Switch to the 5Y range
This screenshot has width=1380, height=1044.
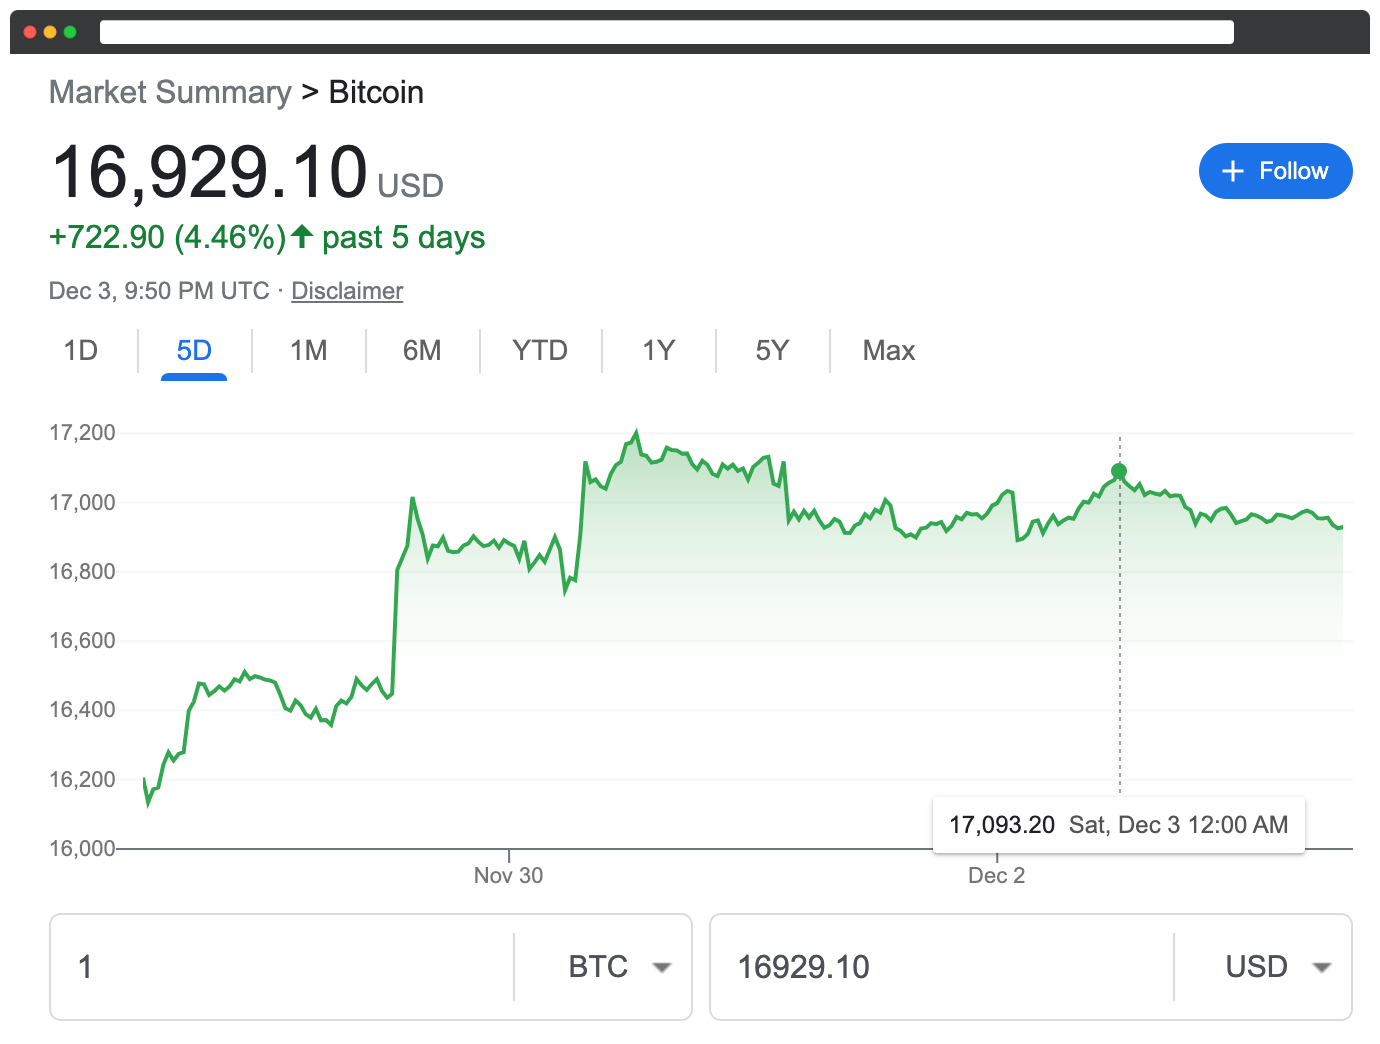coord(772,351)
